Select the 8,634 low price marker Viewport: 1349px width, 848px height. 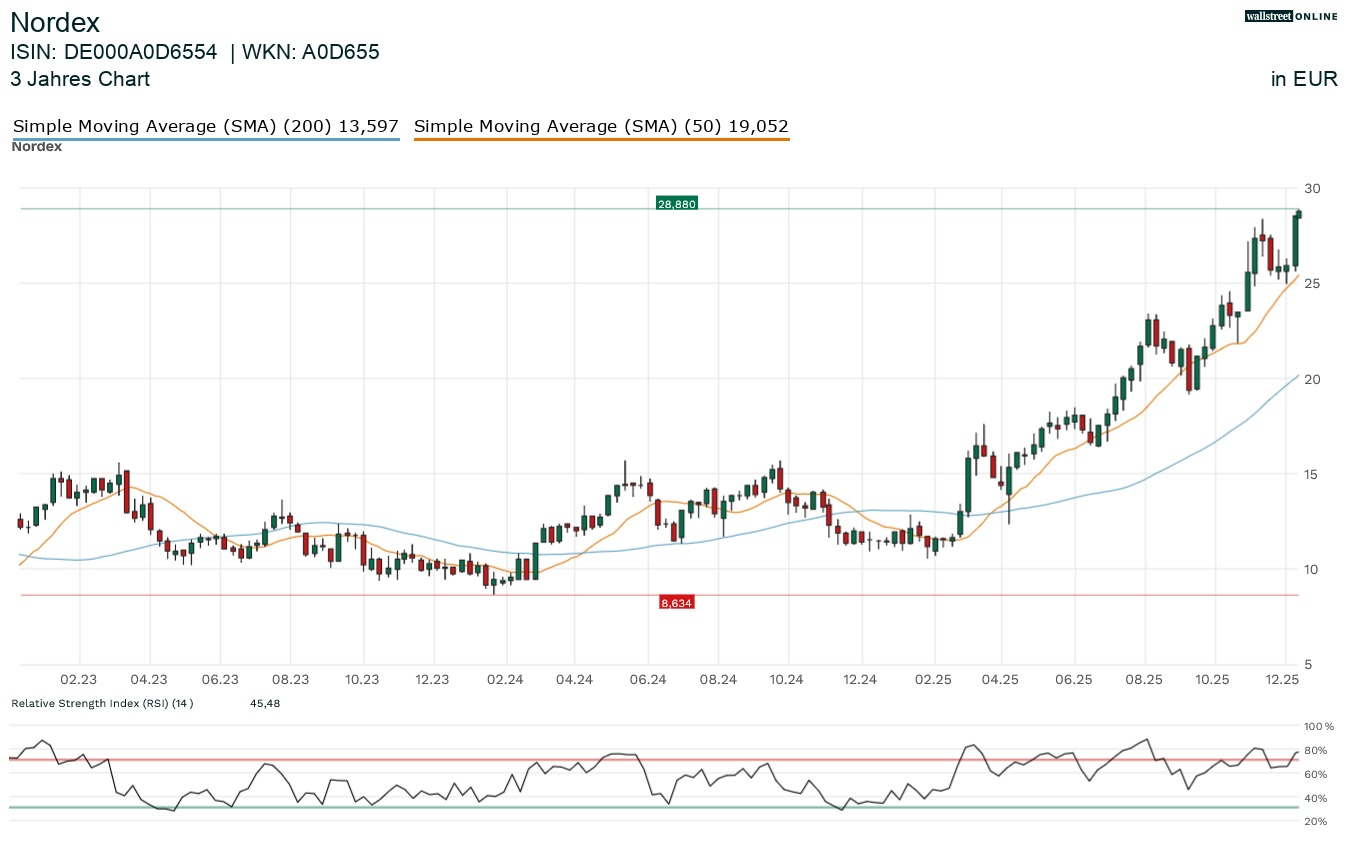[x=676, y=601]
